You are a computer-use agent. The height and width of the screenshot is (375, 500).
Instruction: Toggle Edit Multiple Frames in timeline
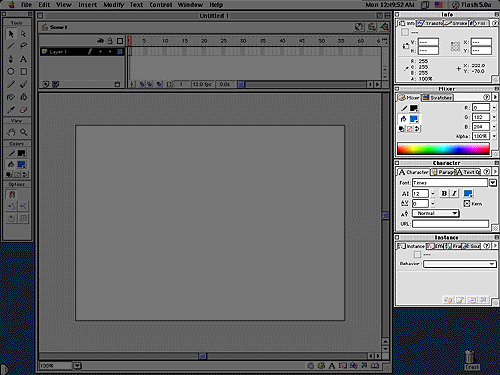point(159,84)
